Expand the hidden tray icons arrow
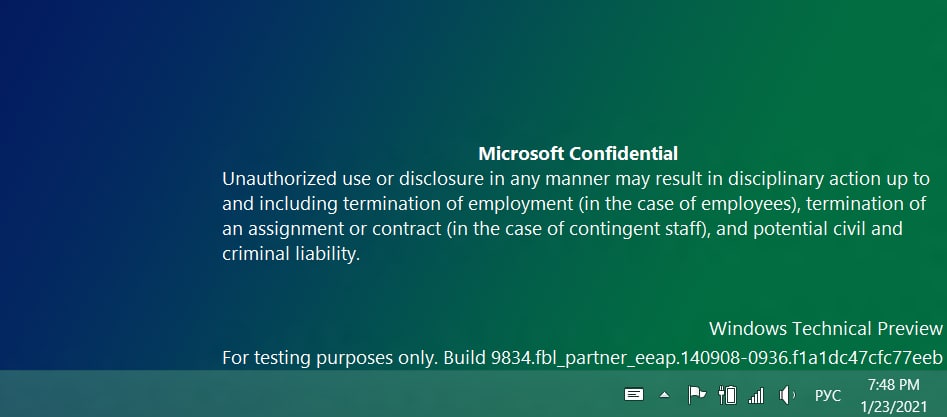947x417 pixels. (664, 395)
